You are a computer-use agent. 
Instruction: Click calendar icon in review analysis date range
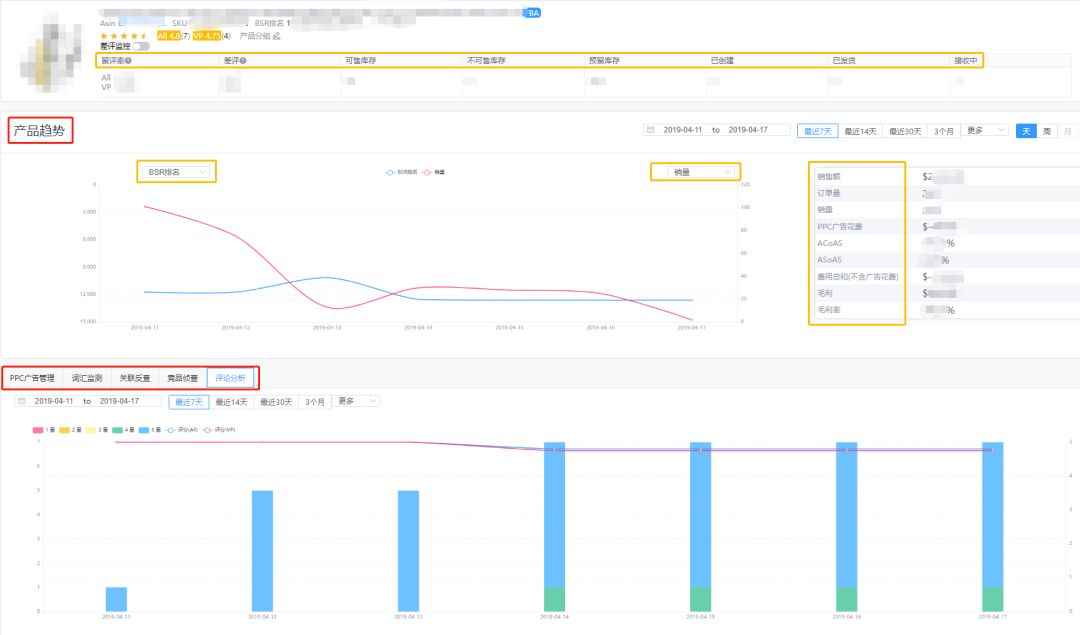pos(21,401)
